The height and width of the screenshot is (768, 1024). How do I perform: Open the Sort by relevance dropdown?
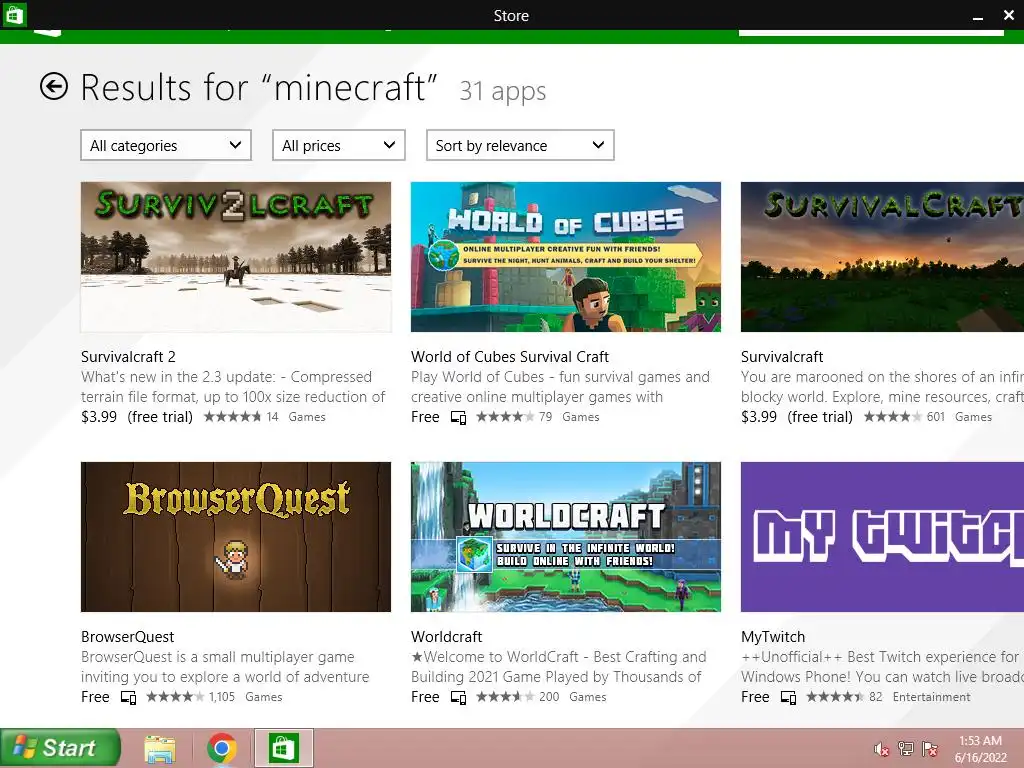(520, 145)
